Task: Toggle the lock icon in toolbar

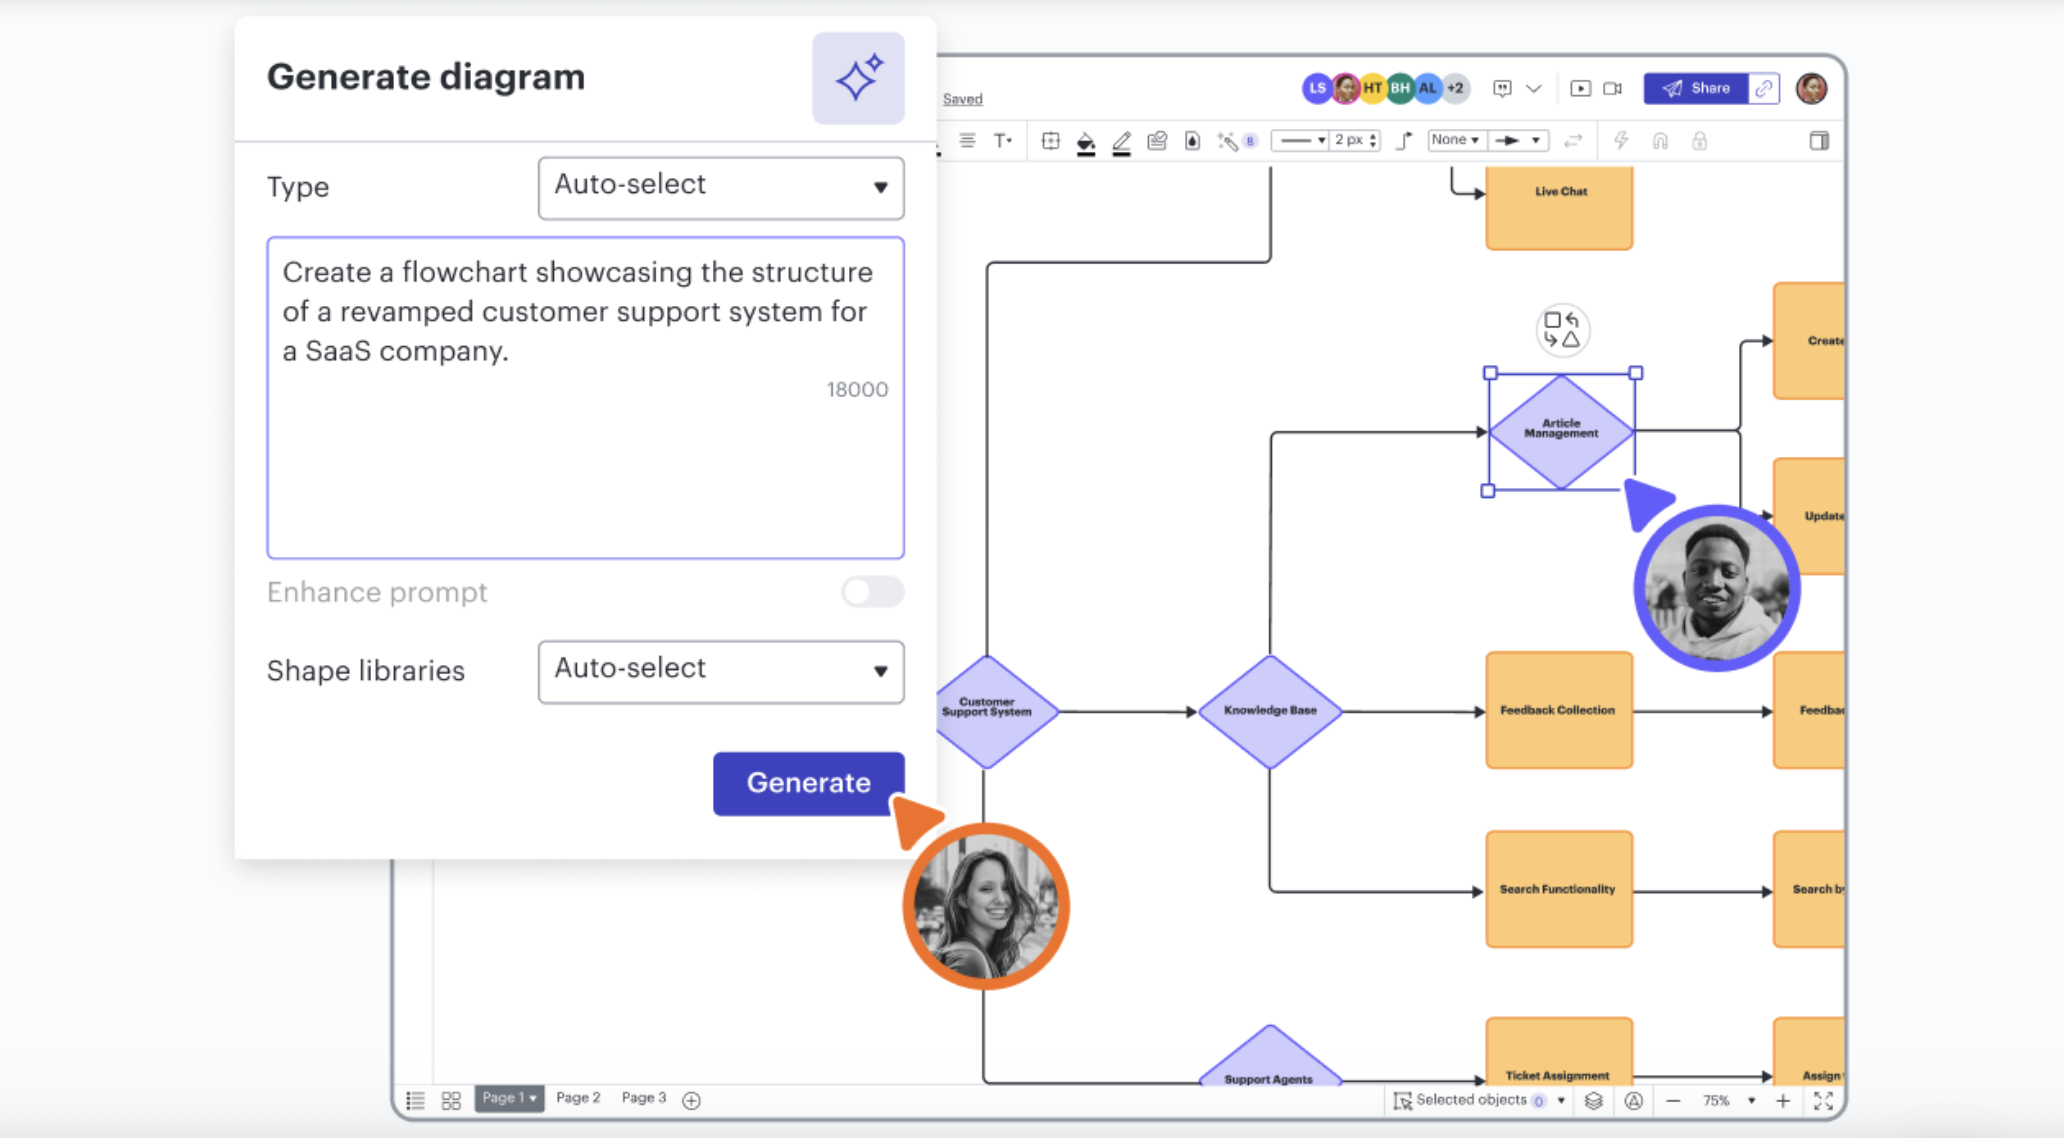Action: tap(1699, 141)
